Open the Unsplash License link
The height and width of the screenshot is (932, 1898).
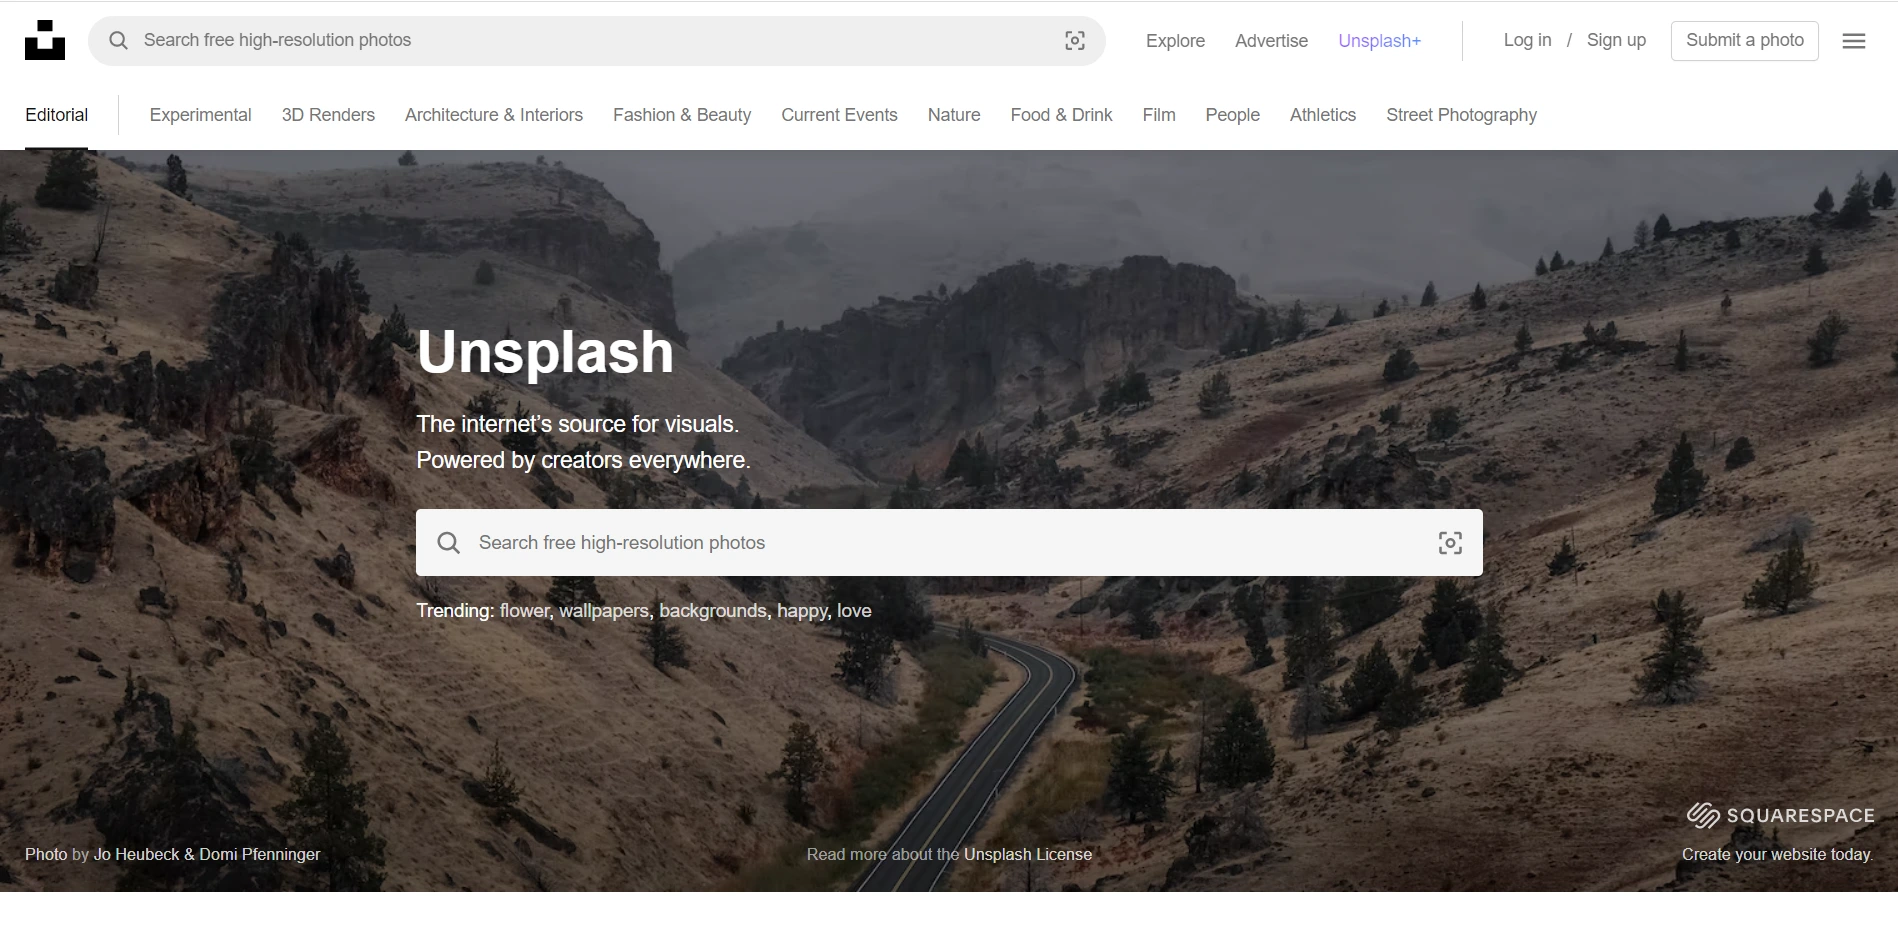click(x=1028, y=854)
